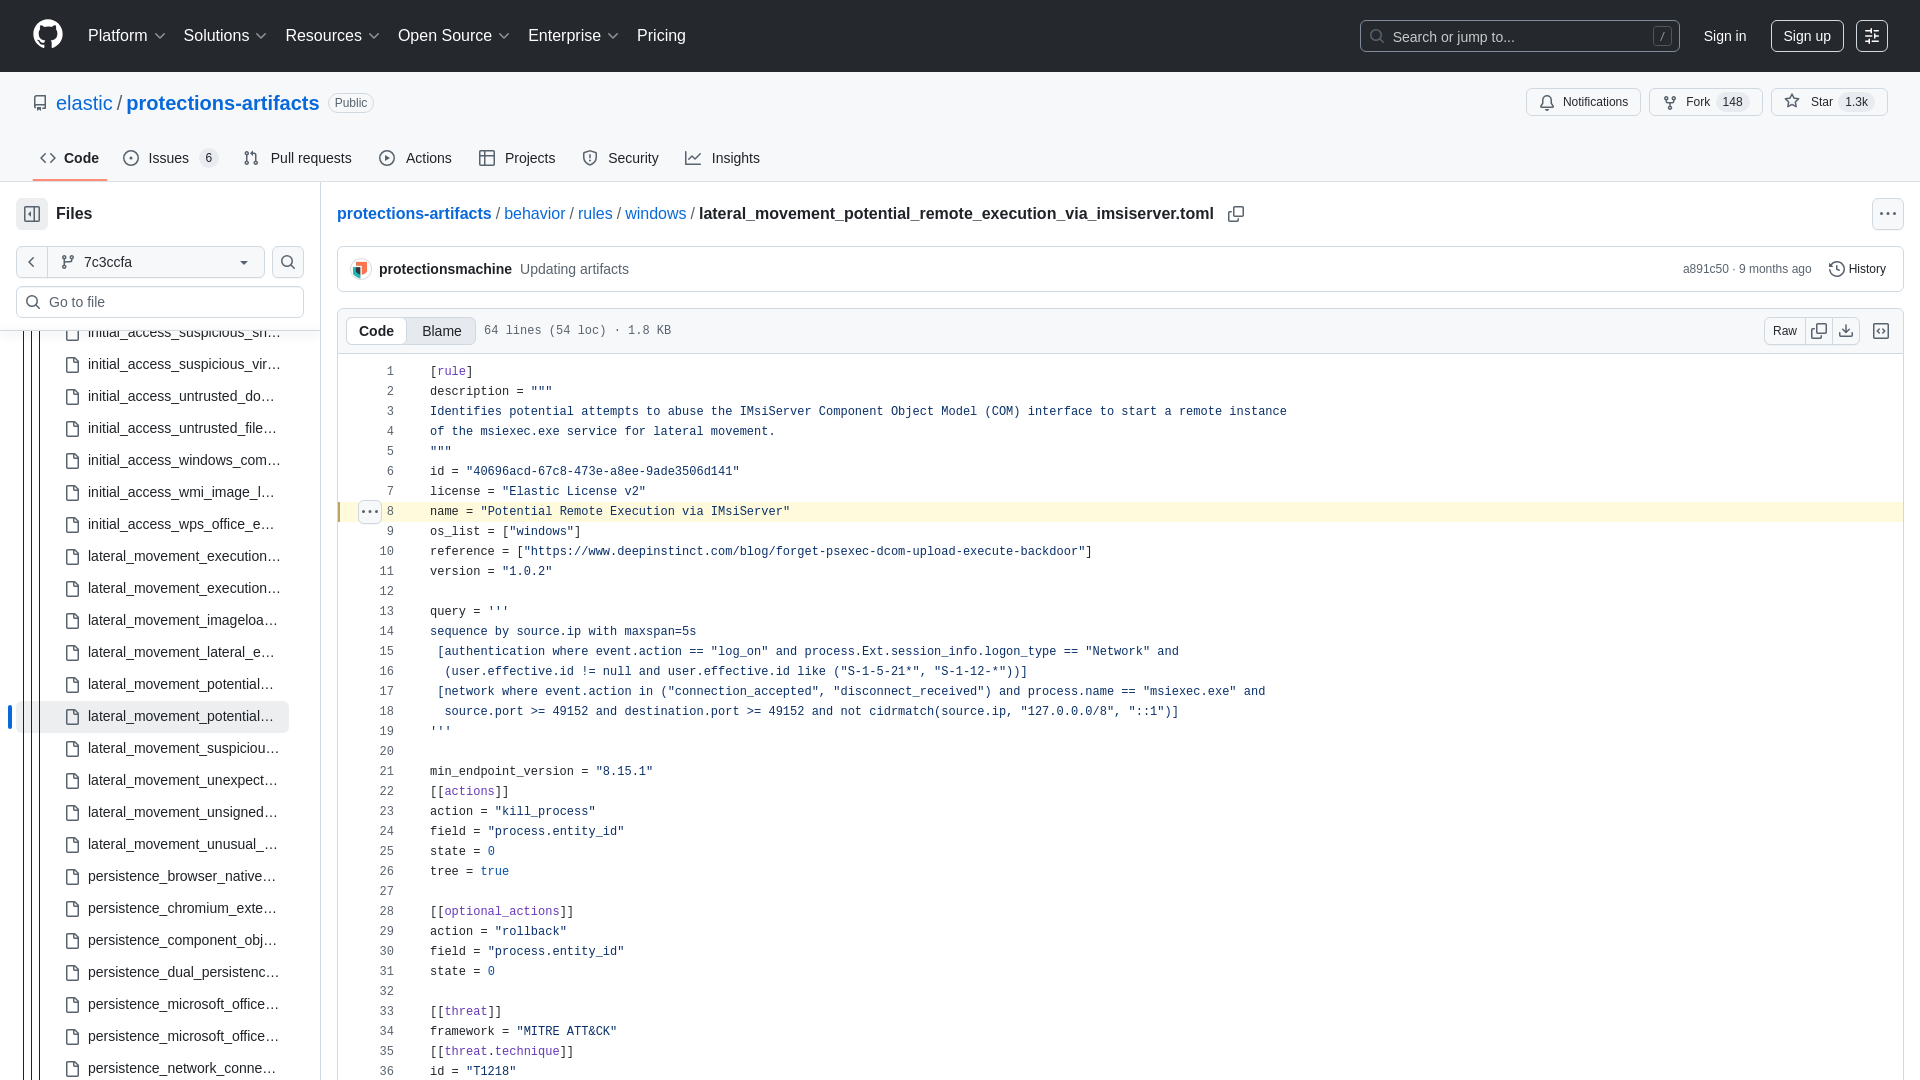Screen dimensions: 1920x1080
Task: Click the Raw button
Action: (x=1784, y=331)
